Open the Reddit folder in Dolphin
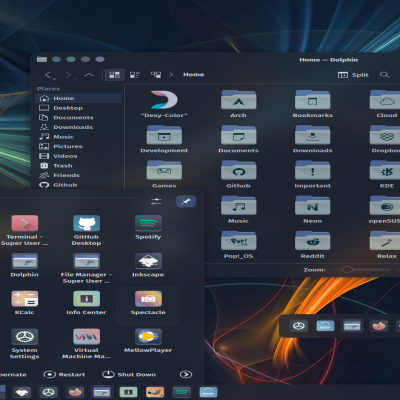 pos(313,245)
